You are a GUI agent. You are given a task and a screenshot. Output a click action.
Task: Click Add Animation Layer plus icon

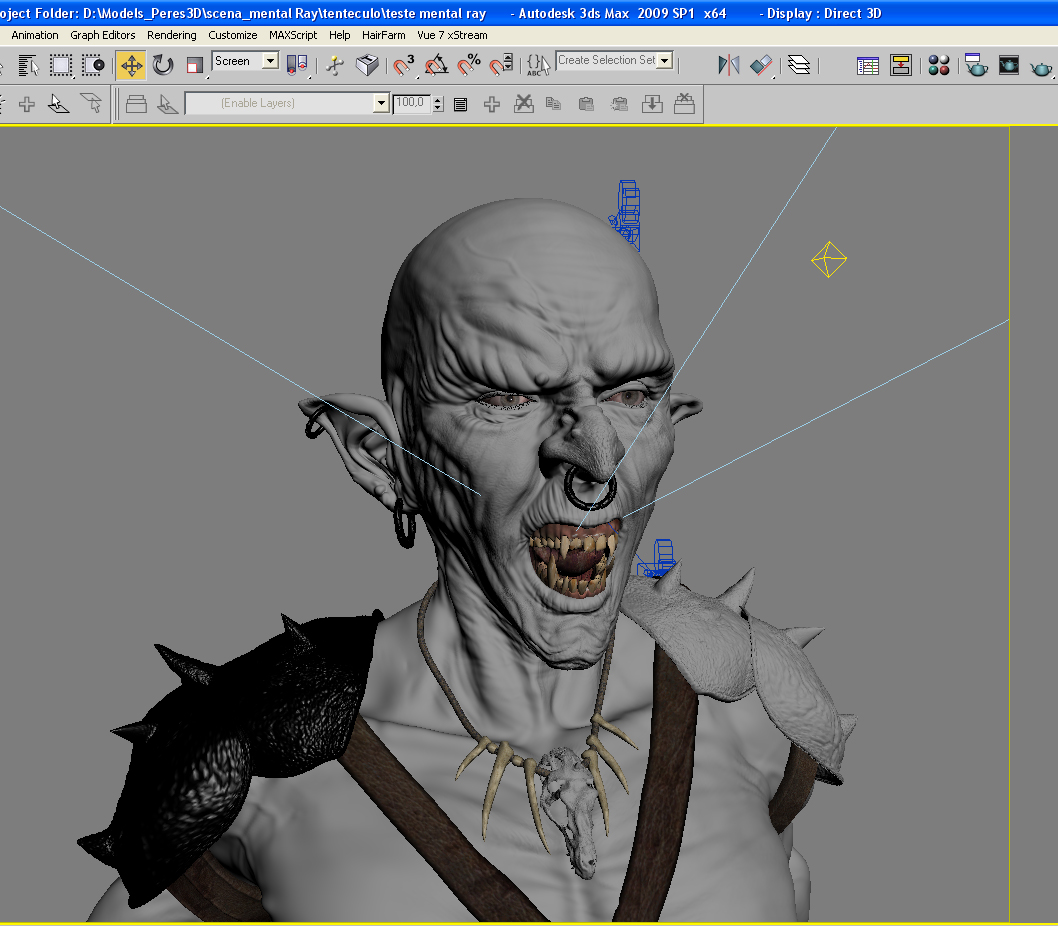492,104
